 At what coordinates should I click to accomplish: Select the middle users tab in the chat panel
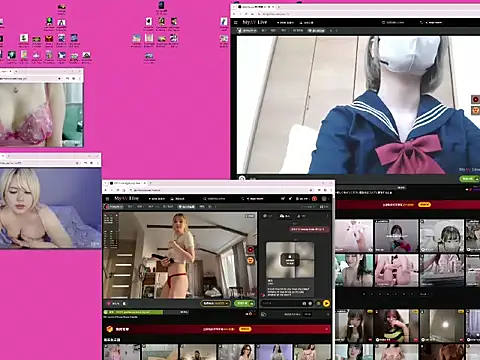284,216
